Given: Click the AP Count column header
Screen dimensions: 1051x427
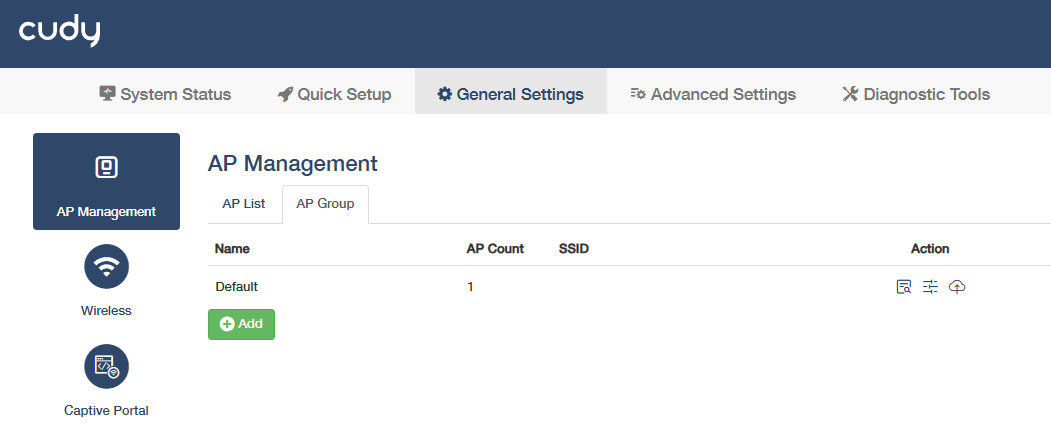Looking at the screenshot, I should tap(495, 248).
